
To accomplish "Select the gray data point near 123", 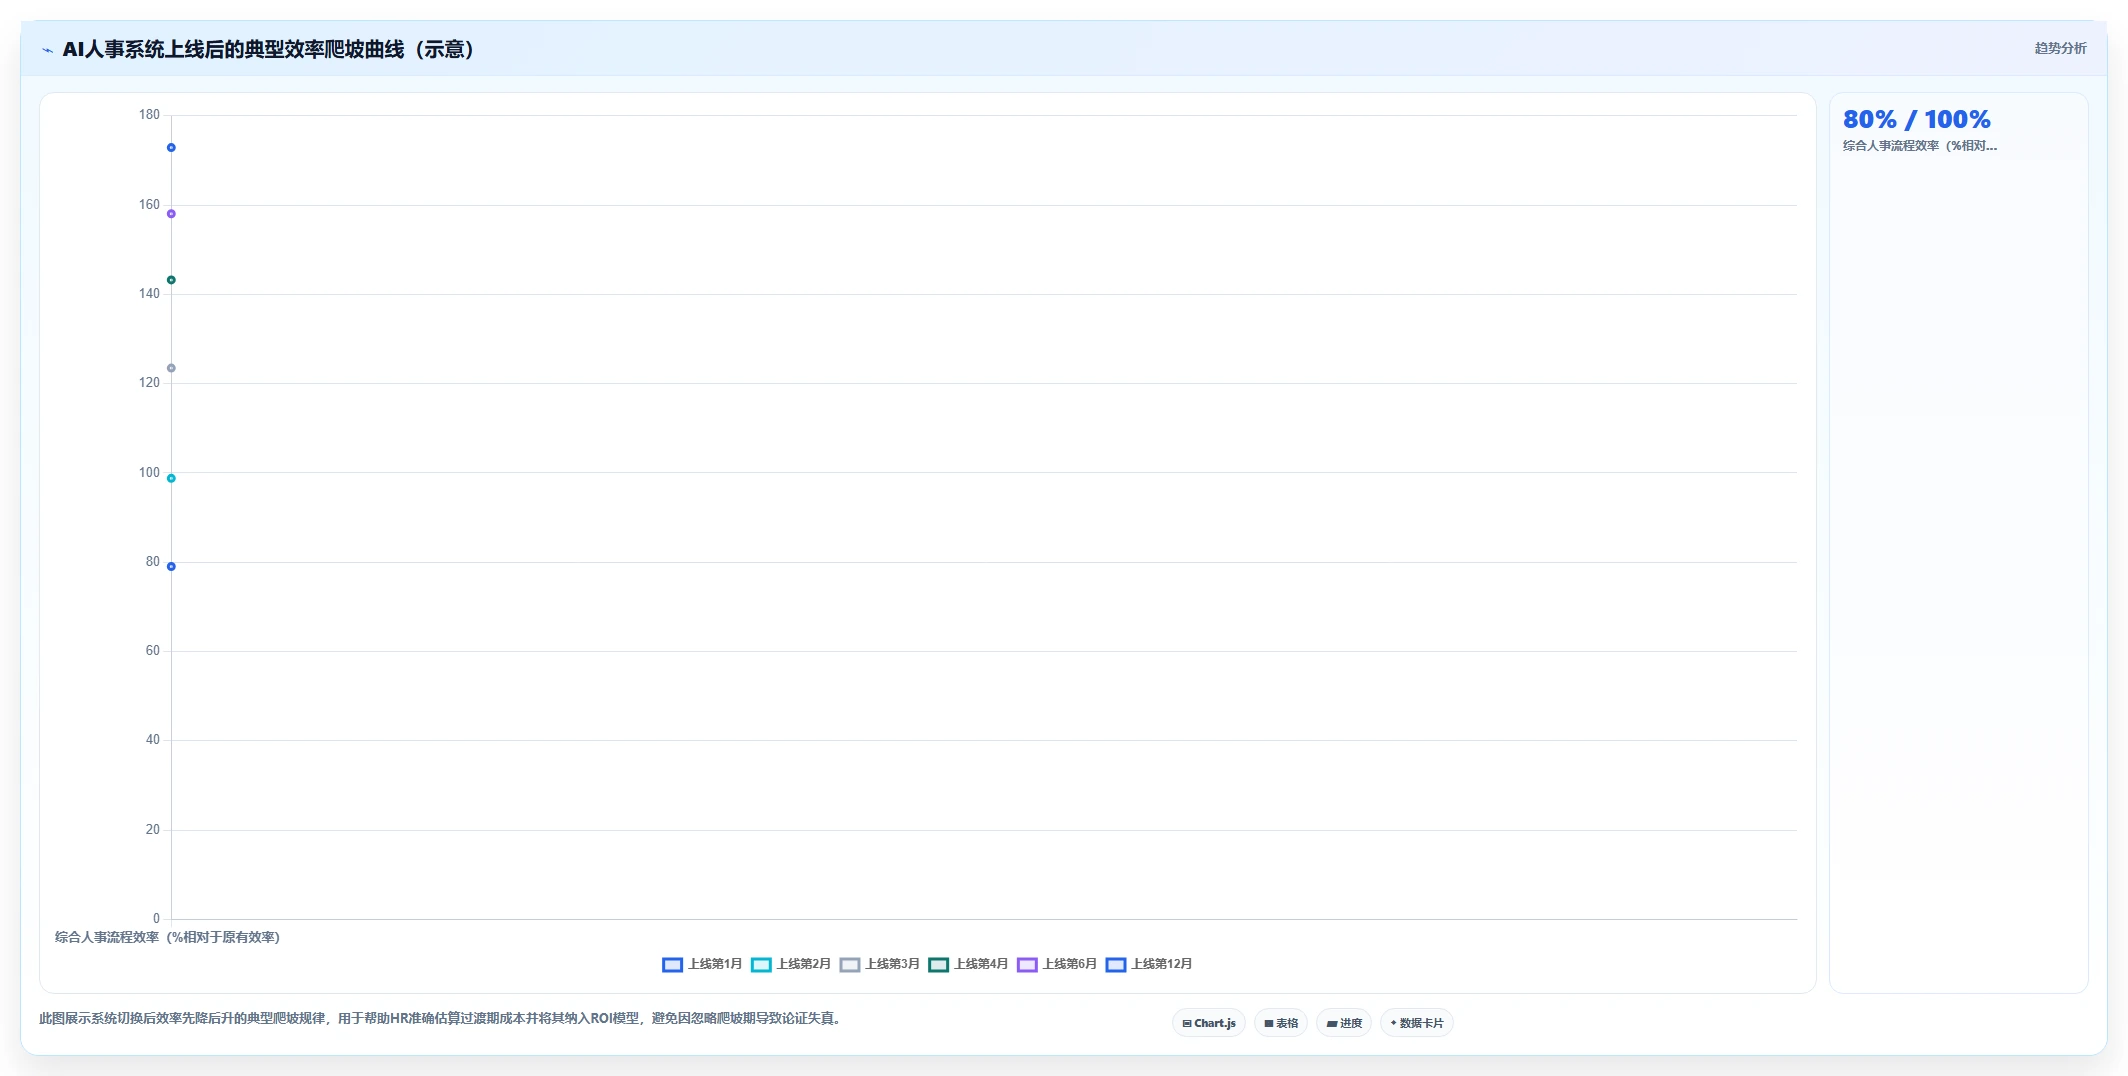I will [171, 368].
